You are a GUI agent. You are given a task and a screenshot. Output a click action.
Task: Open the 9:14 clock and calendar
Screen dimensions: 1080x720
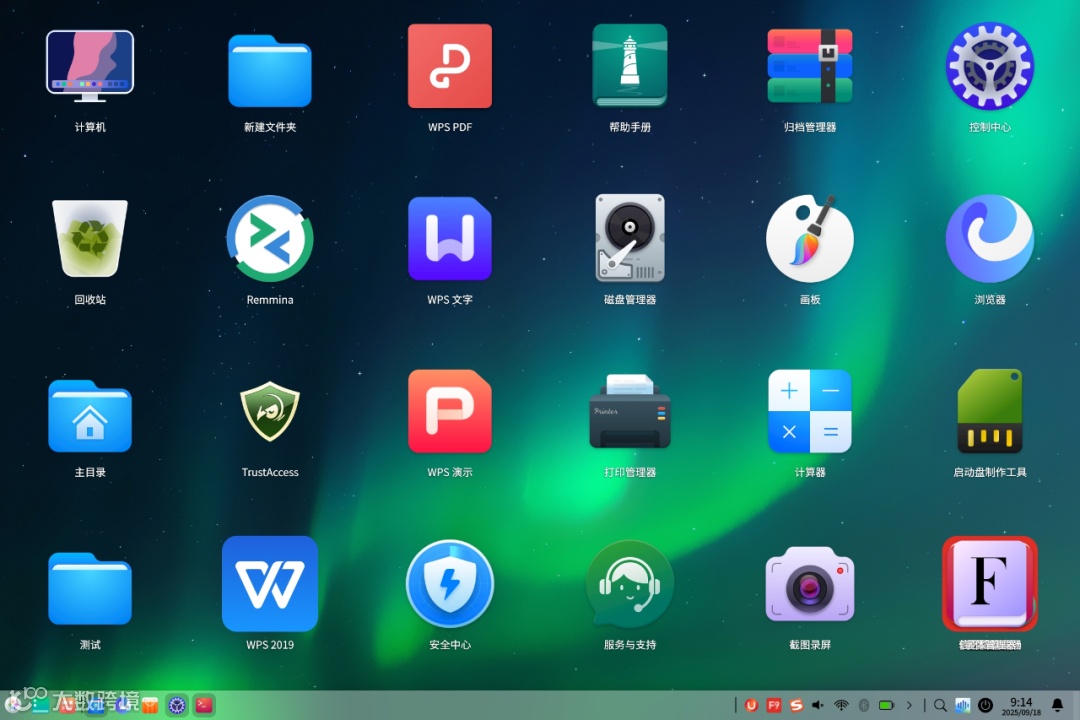click(1021, 706)
